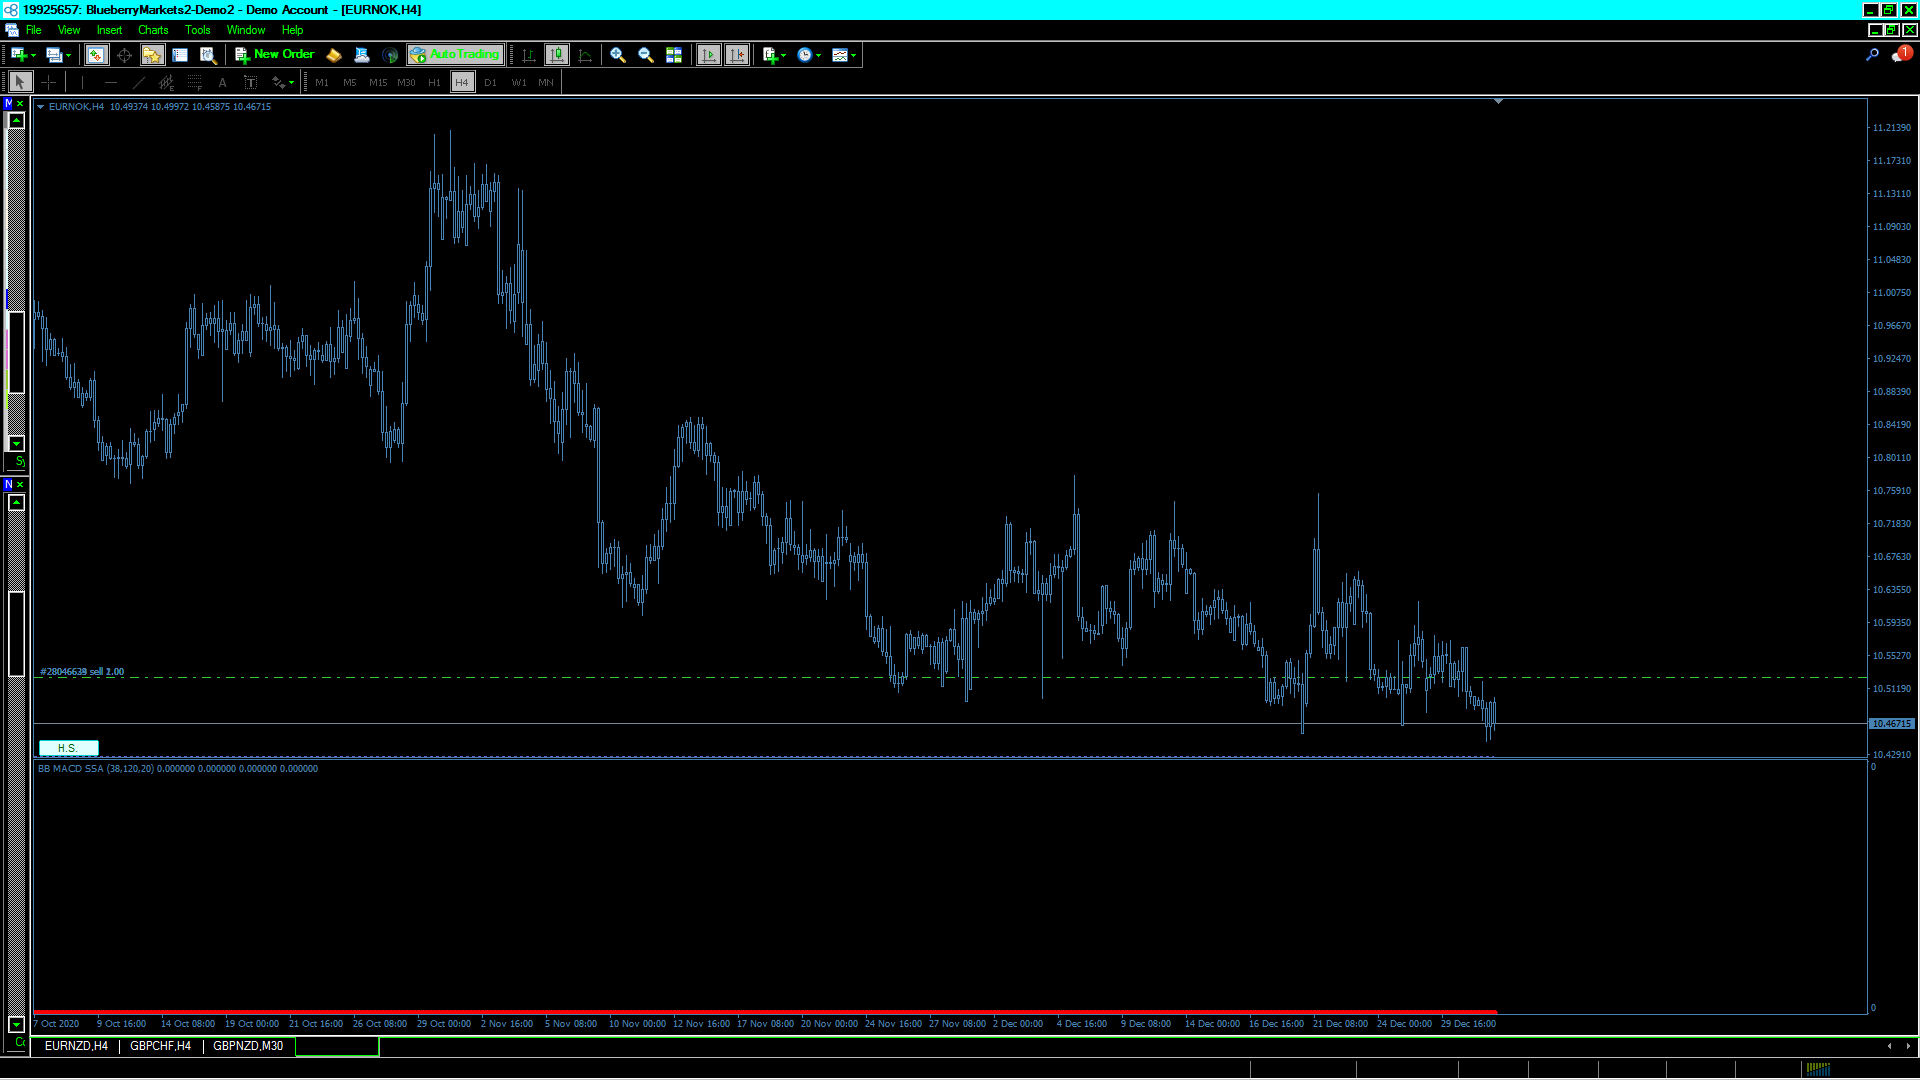1920x1080 pixels.
Task: Click the zoom in magnifier icon
Action: 618,55
